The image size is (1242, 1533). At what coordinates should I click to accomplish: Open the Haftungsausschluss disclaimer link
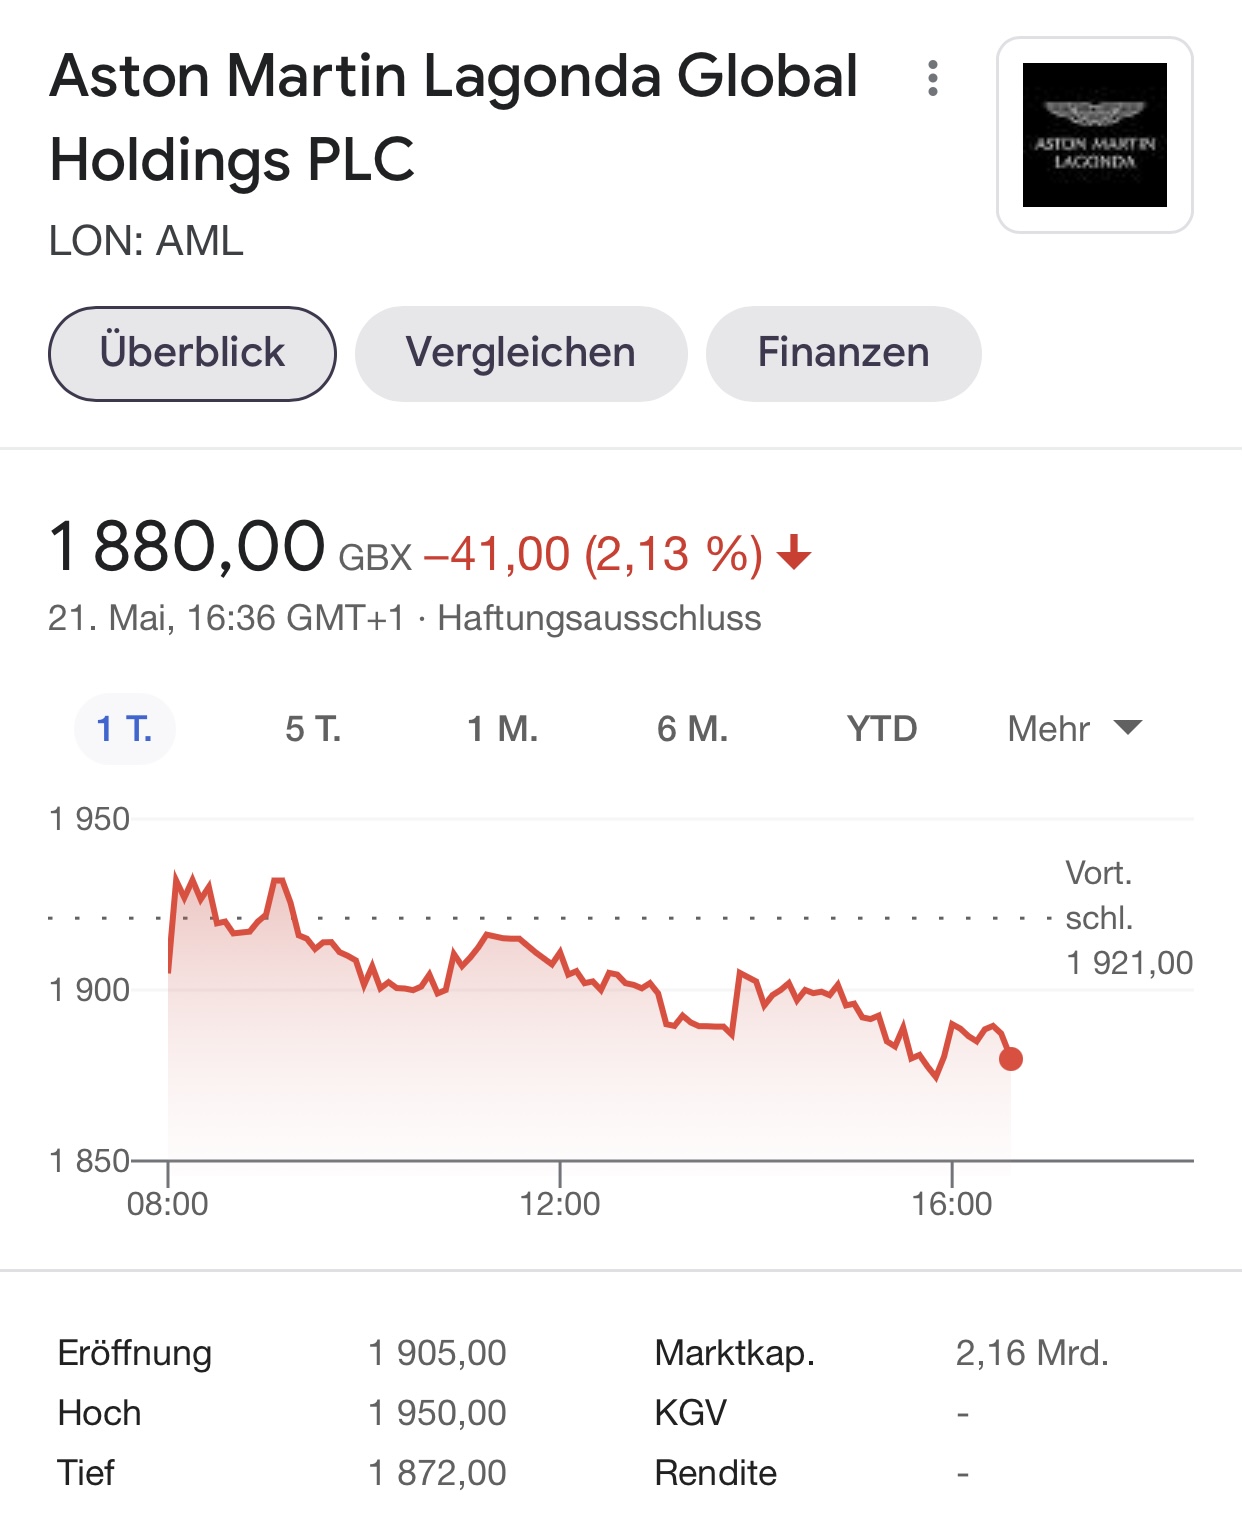[x=599, y=618]
